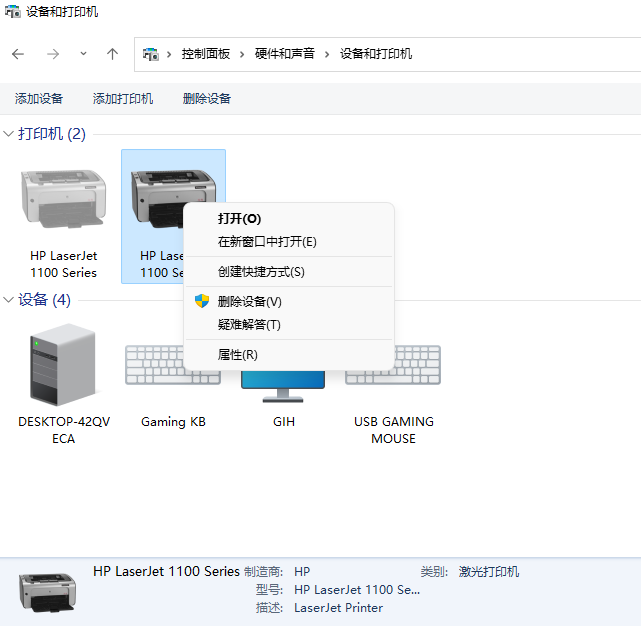Select the GIH monitor icon

[x=283, y=386]
